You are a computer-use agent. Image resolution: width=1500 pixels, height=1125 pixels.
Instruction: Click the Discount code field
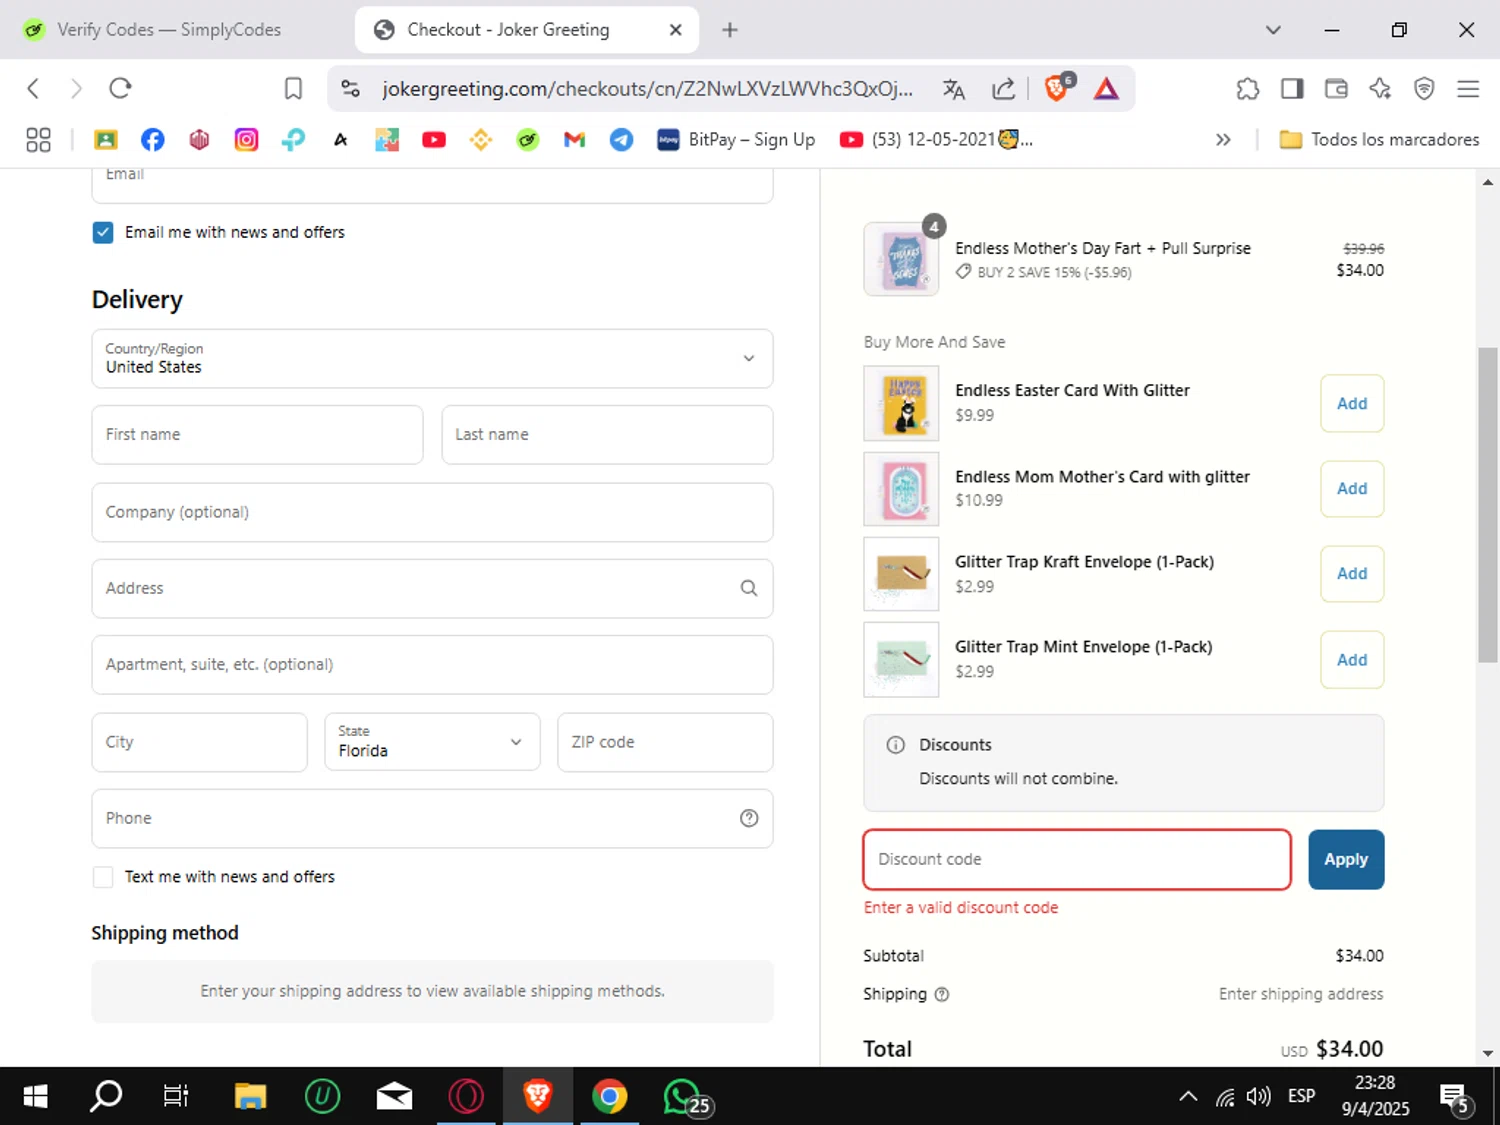(x=1077, y=860)
